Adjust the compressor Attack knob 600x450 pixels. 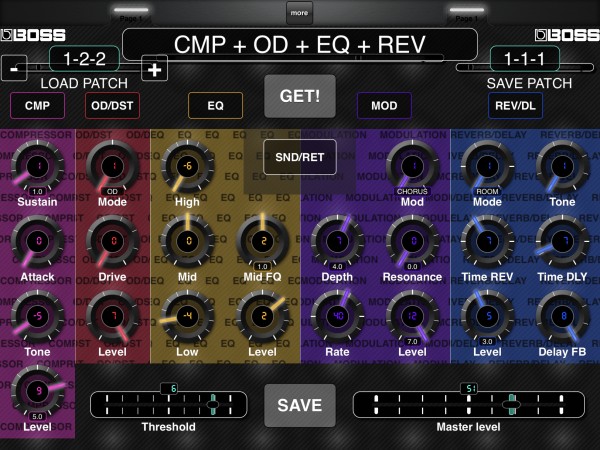tap(37, 241)
